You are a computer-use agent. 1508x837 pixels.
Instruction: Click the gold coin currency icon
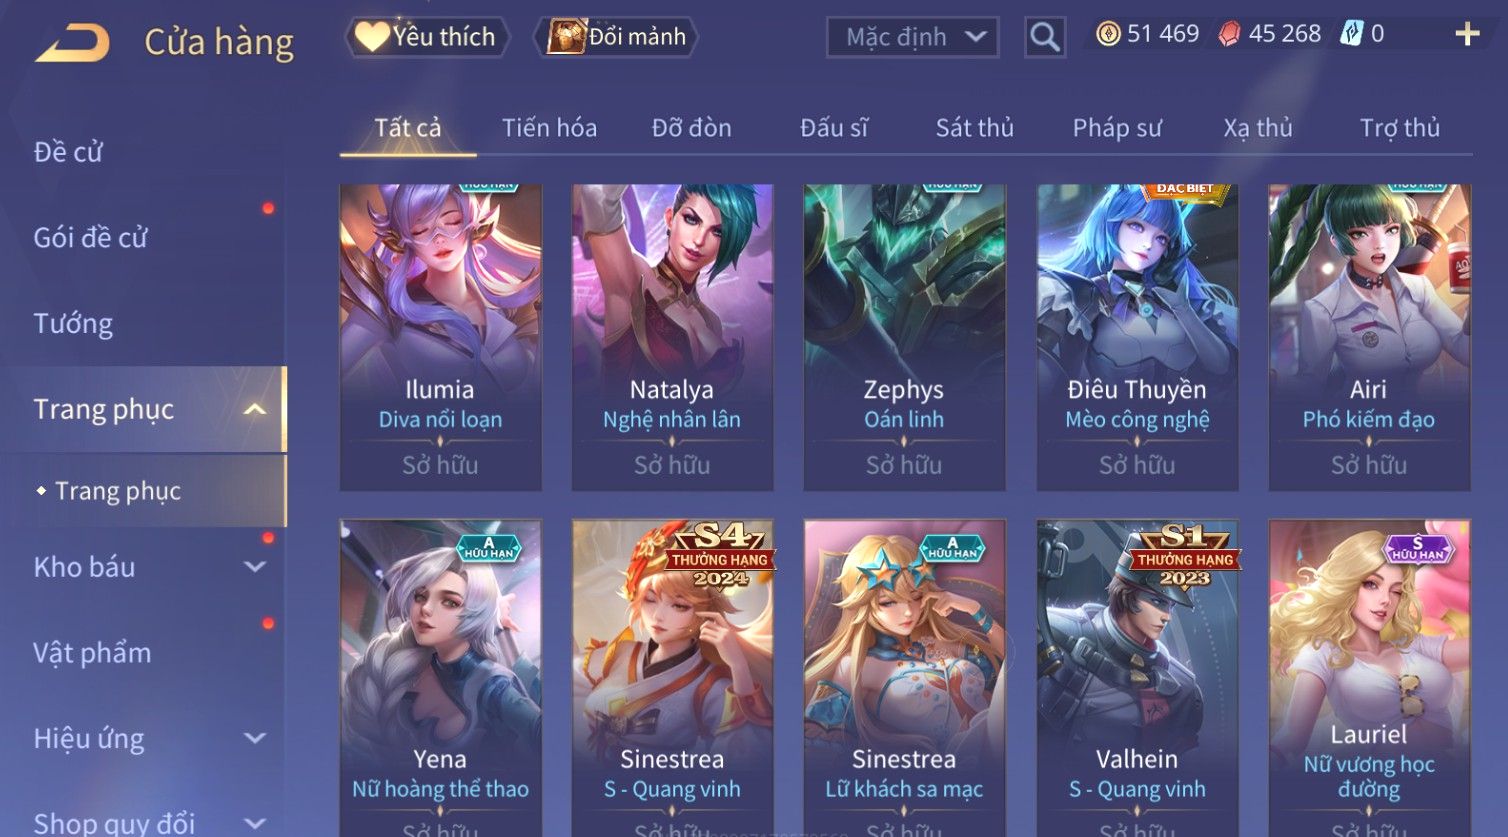coord(1108,34)
